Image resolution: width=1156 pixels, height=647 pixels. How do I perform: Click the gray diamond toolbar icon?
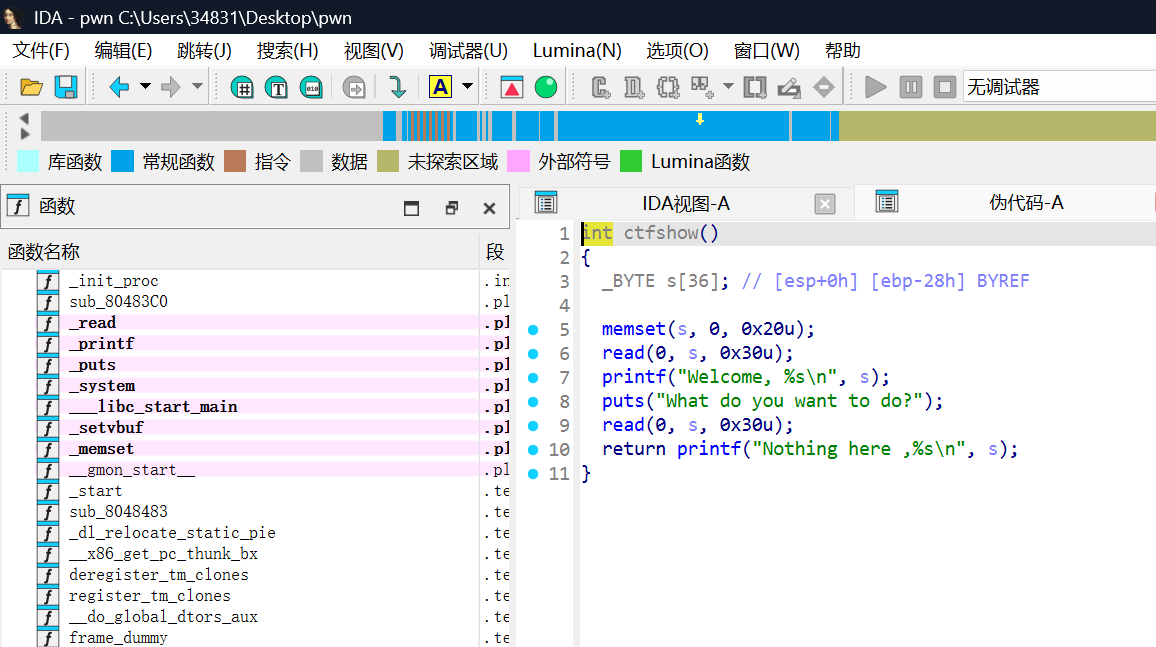pyautogui.click(x=824, y=87)
